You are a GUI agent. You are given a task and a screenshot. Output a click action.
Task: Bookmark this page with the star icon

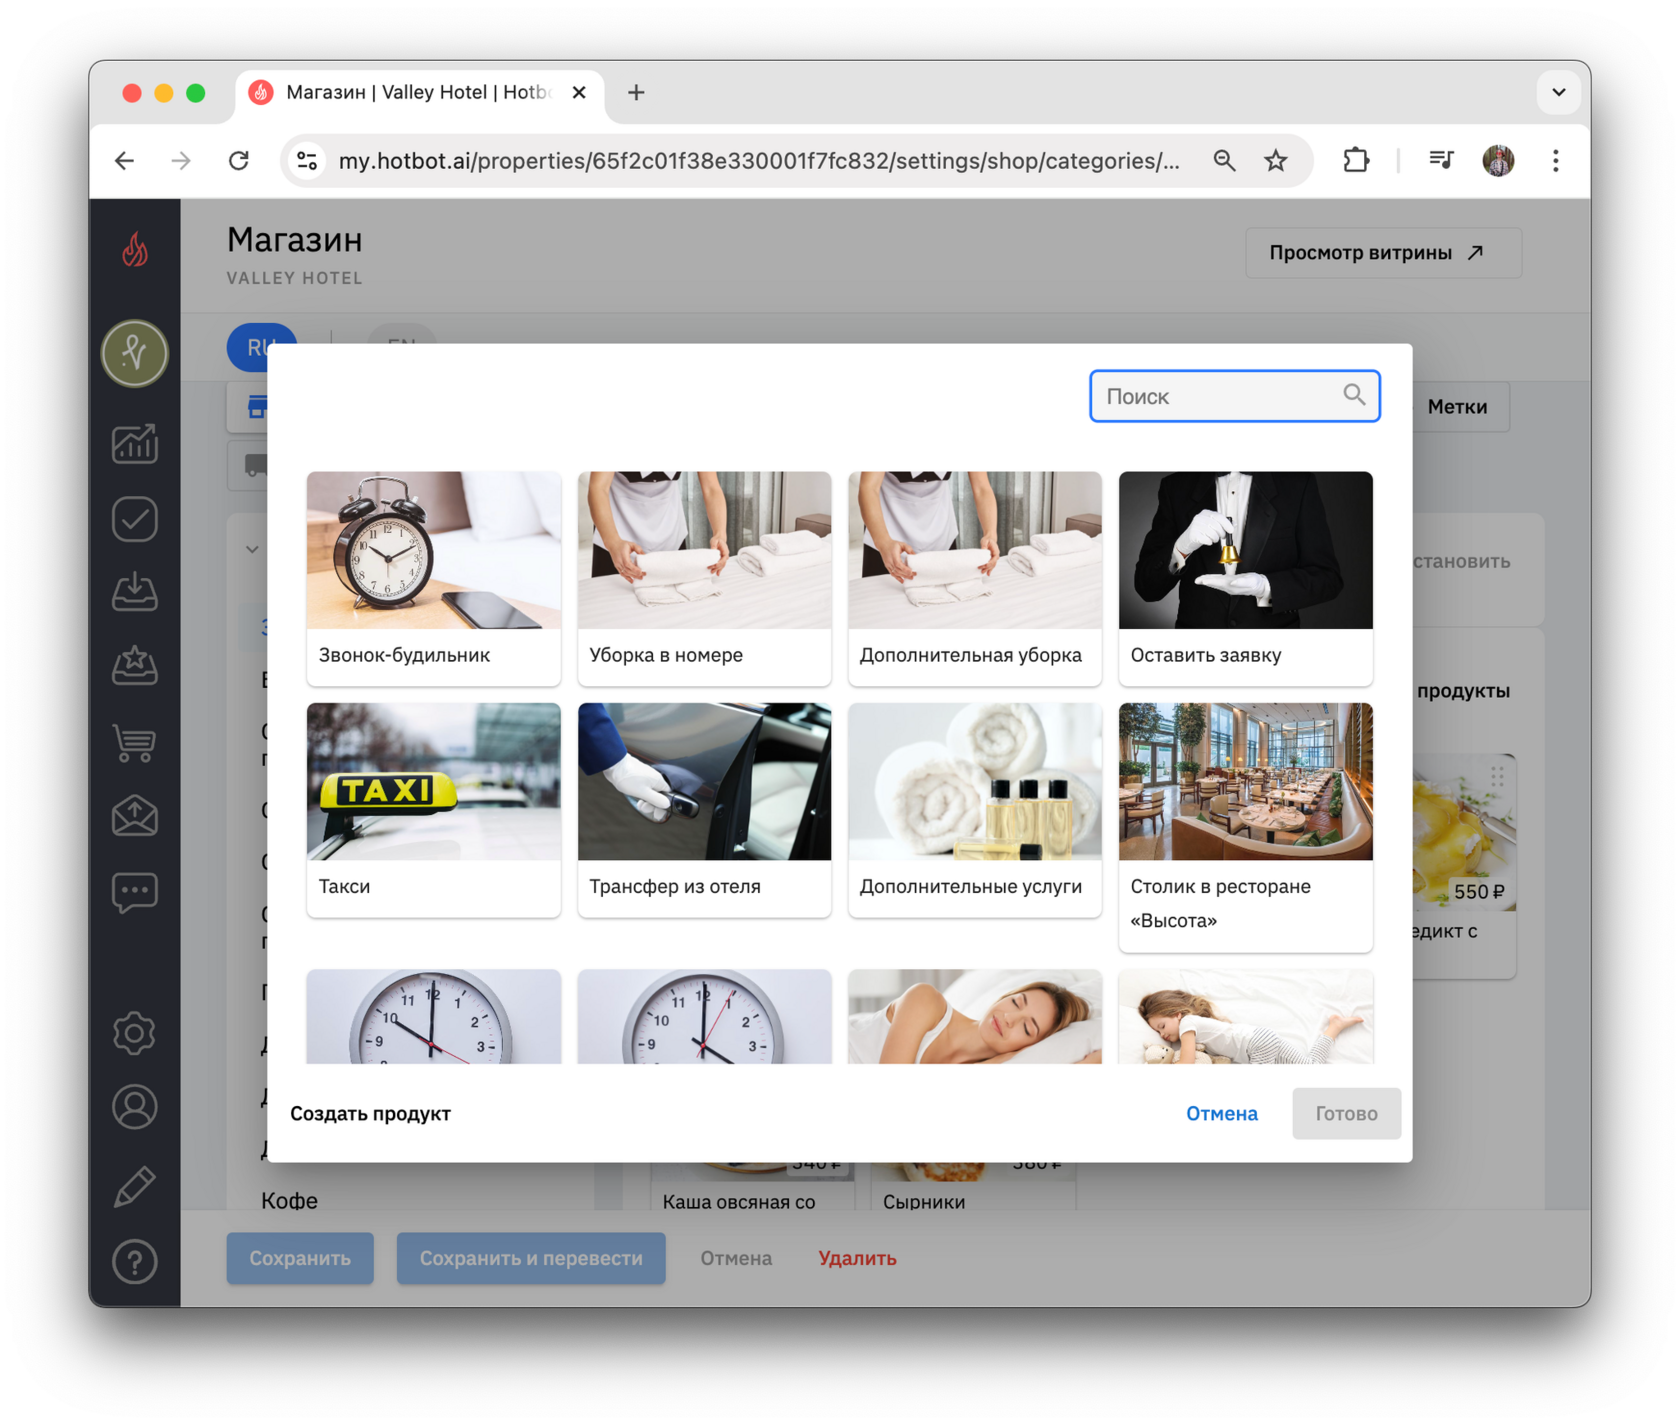1276,161
